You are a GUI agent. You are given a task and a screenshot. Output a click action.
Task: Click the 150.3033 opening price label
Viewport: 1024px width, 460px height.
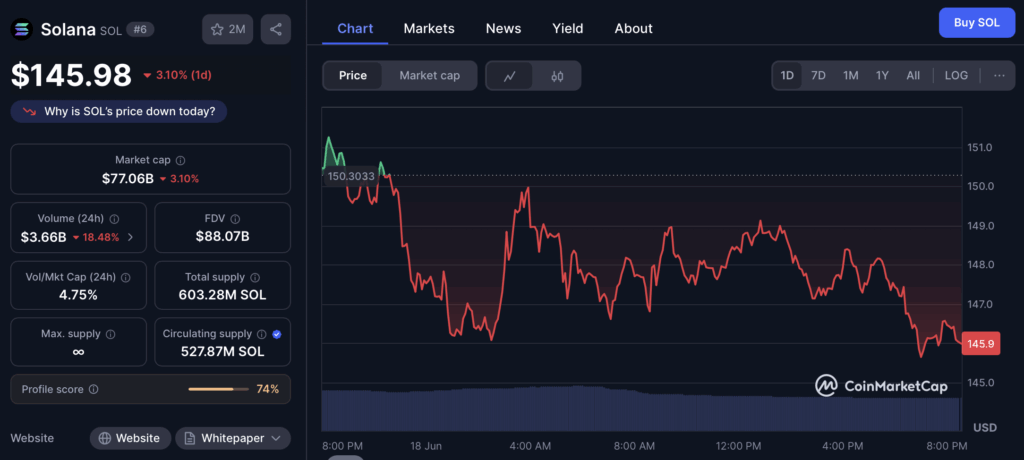pos(351,176)
